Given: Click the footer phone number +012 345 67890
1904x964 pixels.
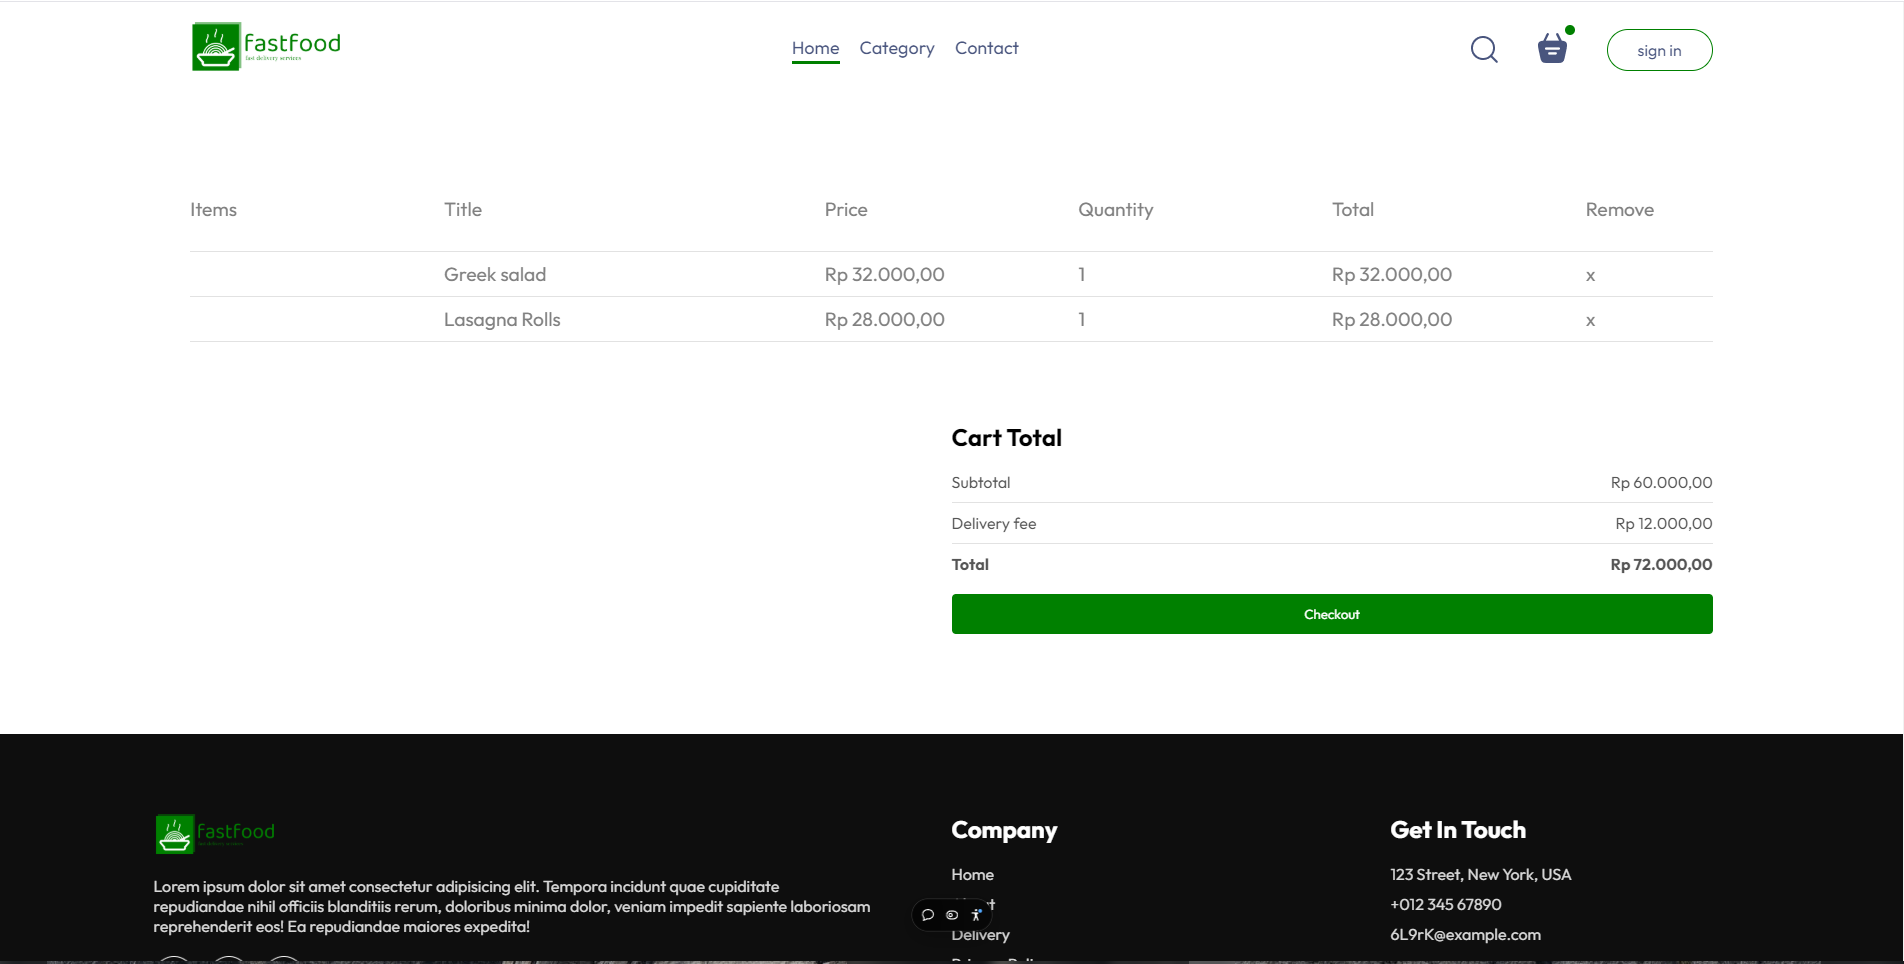Looking at the screenshot, I should click(1445, 905).
